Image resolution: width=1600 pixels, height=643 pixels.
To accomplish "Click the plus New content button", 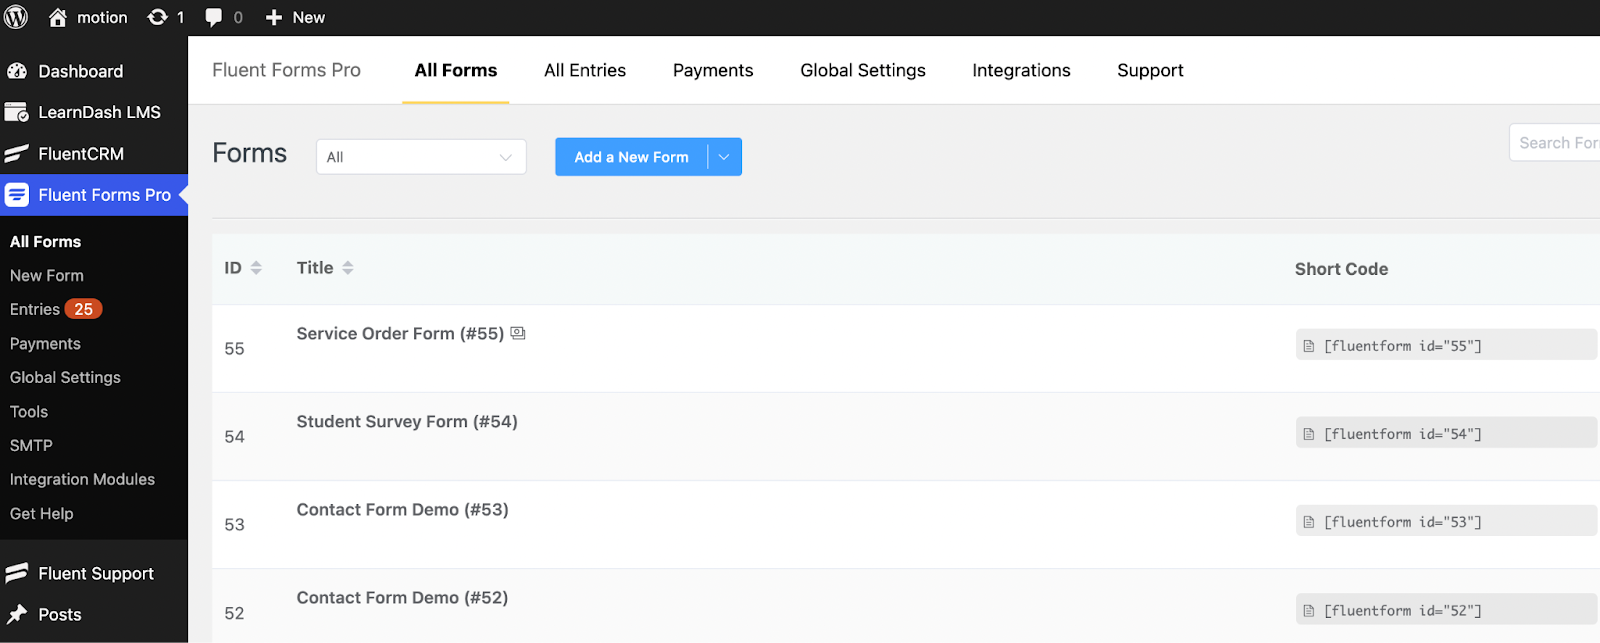I will pyautogui.click(x=295, y=17).
